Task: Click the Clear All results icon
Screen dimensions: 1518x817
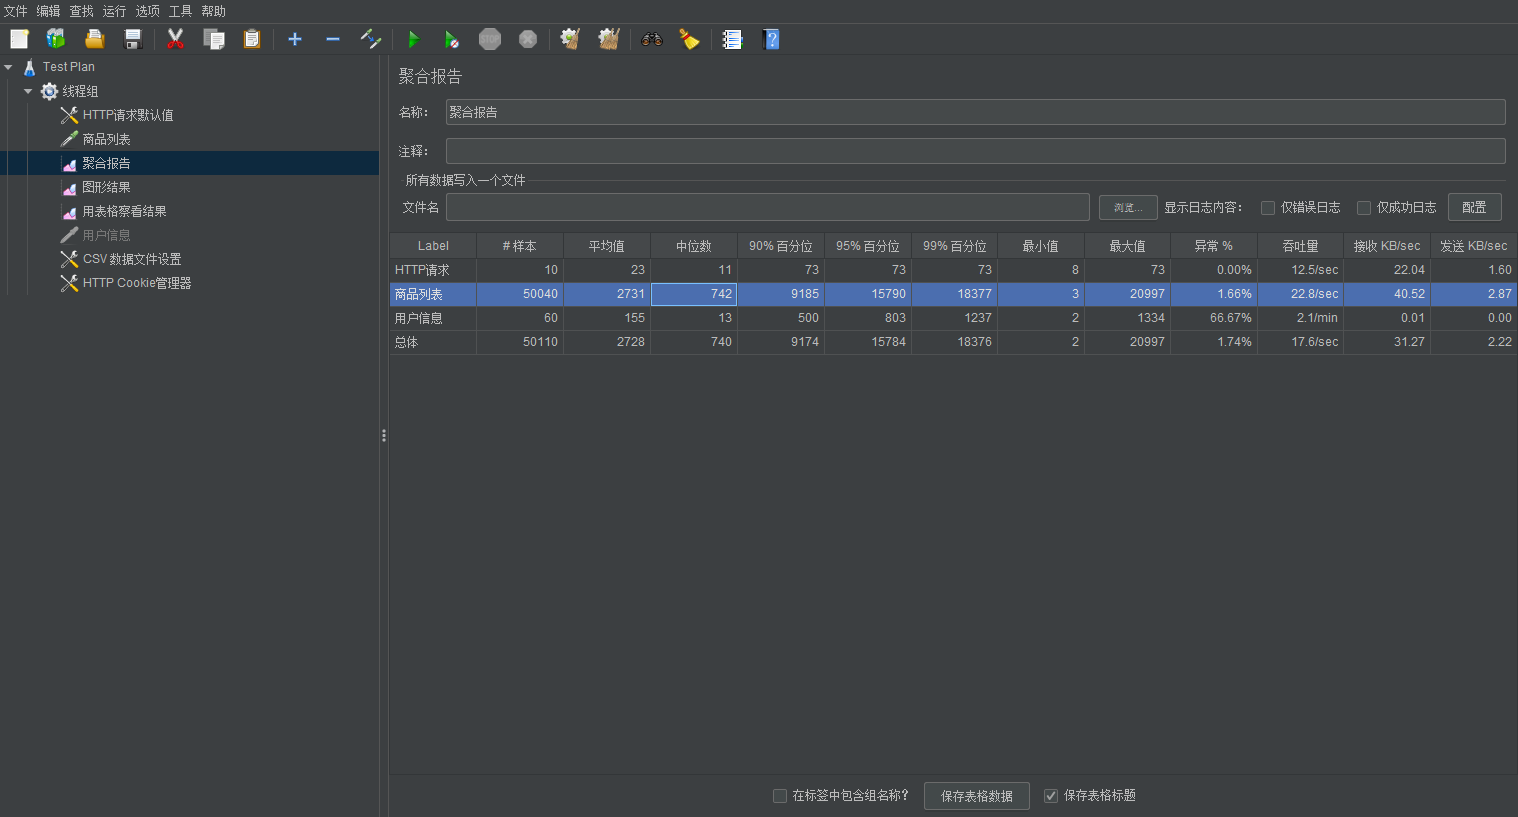Action: (x=609, y=39)
